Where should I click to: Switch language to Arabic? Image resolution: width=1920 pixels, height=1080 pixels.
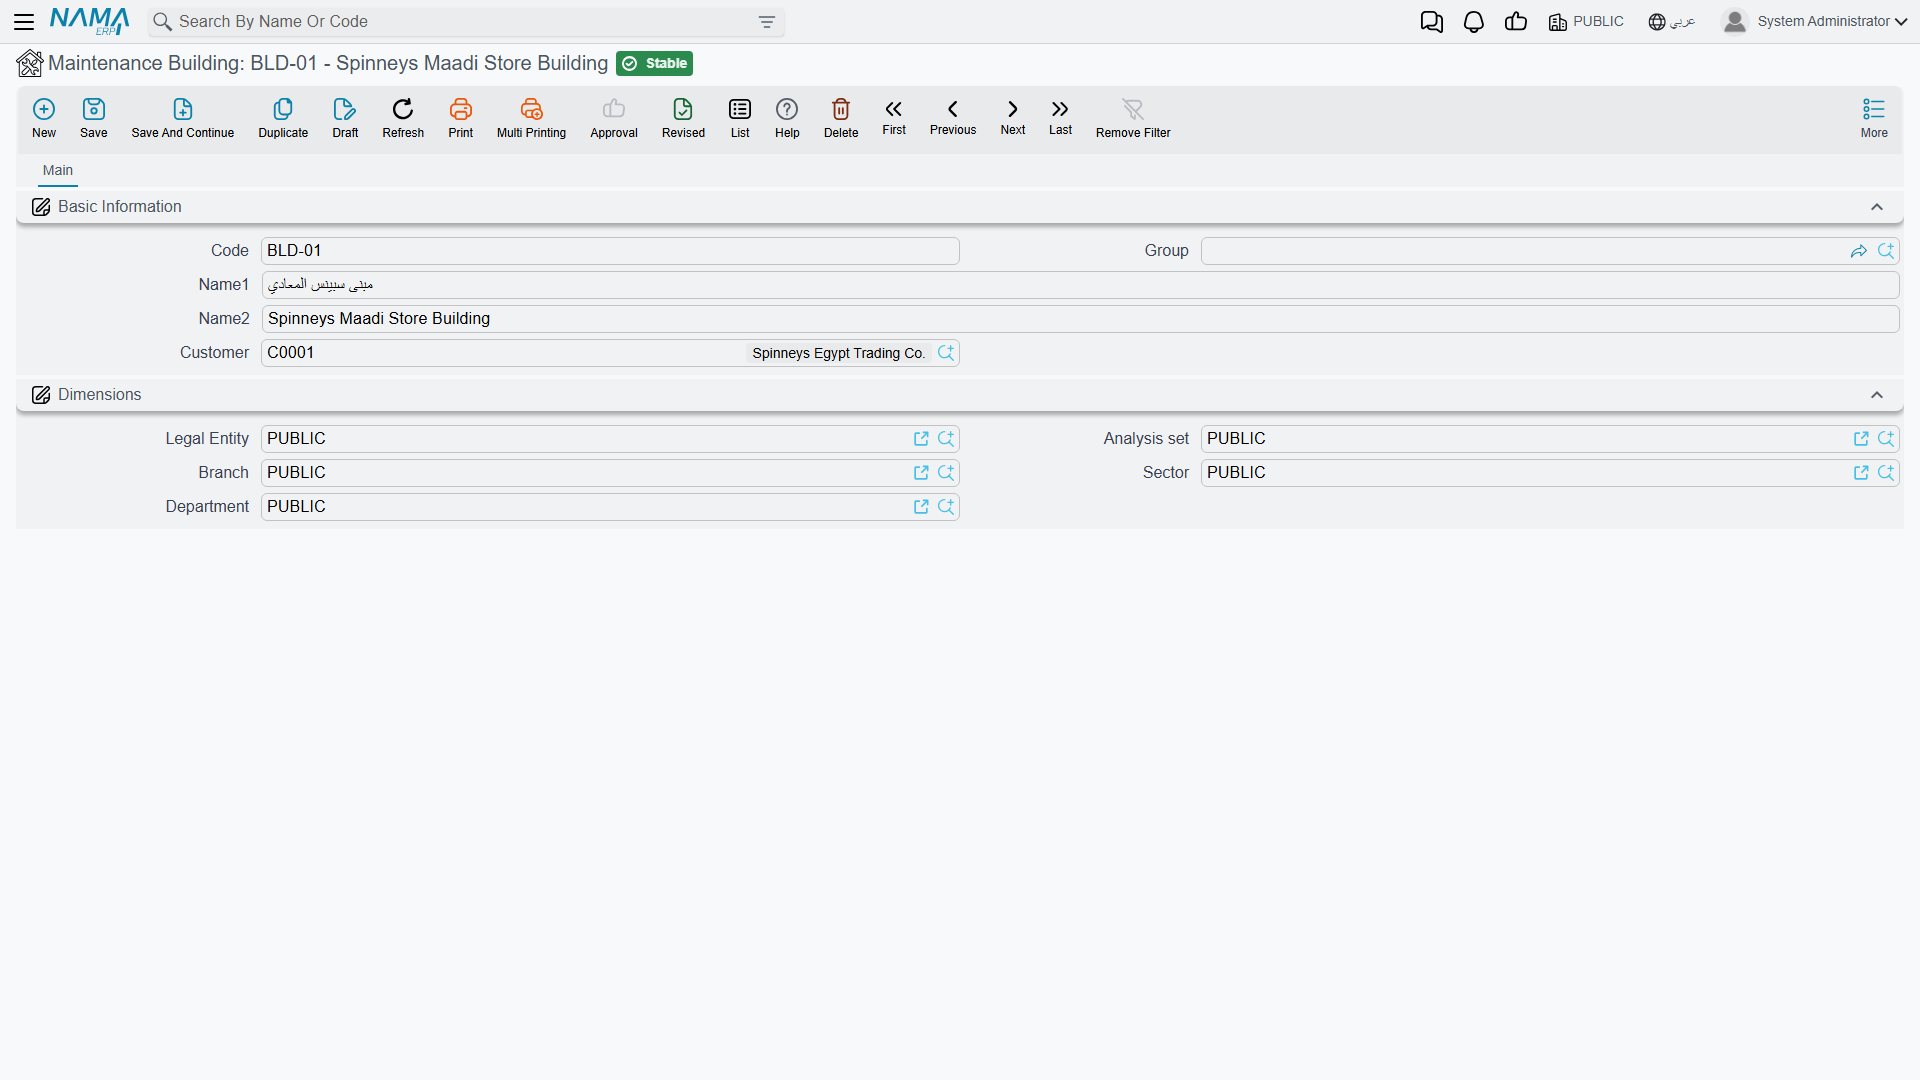click(1672, 22)
